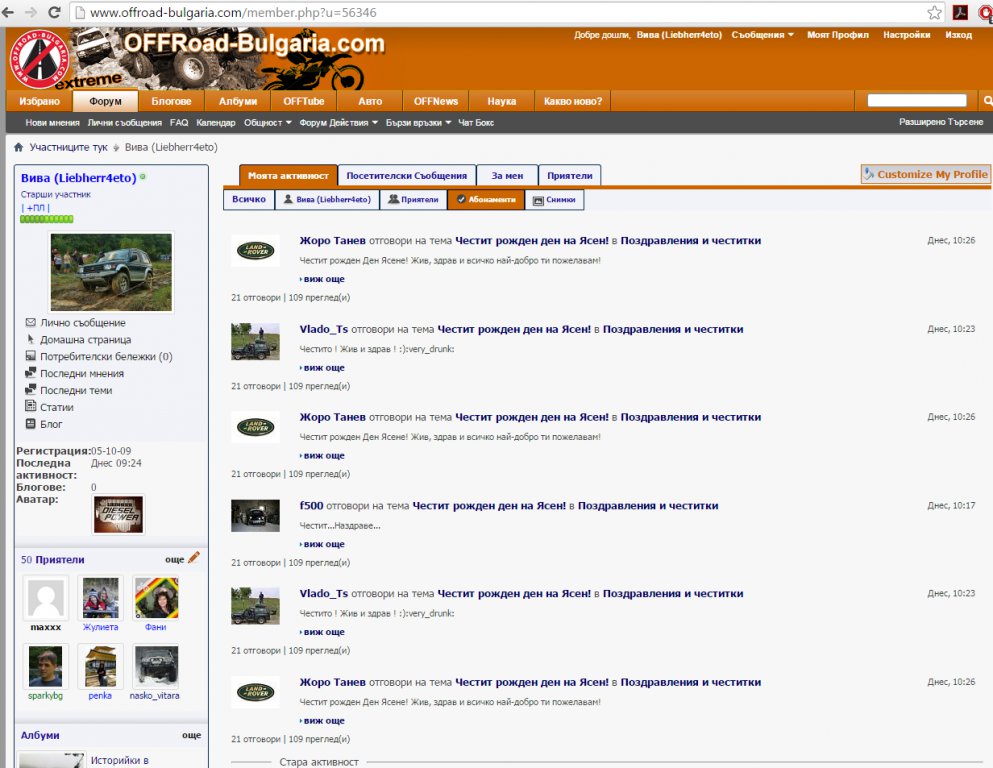Viewport: 993px width, 768px height.
Task: Click the Customize My Profile button
Action: point(925,174)
